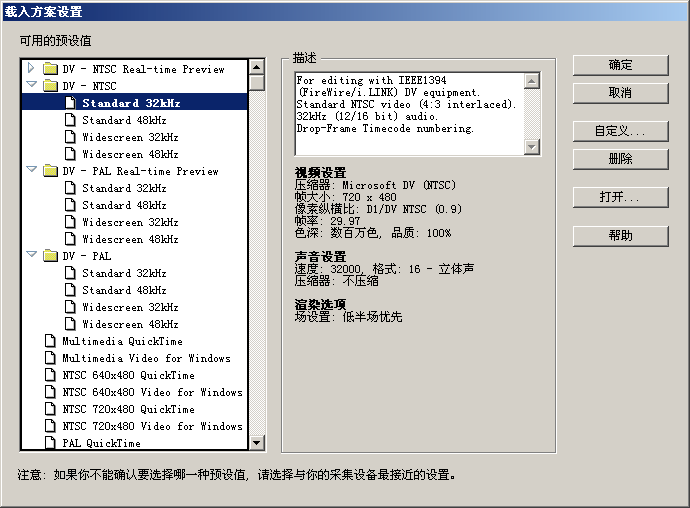690x508 pixels.
Task: Click preset list scrollbar thumb
Action: tap(257, 83)
